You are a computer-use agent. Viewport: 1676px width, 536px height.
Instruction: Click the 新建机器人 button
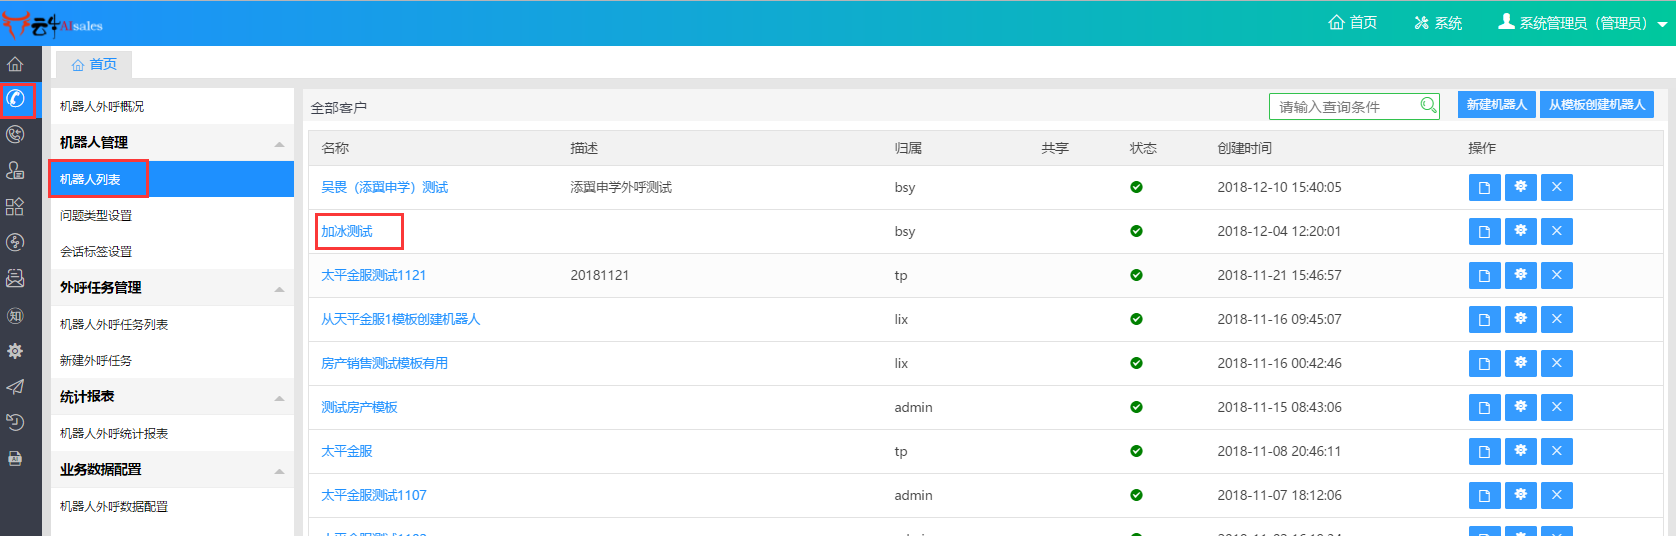click(1496, 105)
